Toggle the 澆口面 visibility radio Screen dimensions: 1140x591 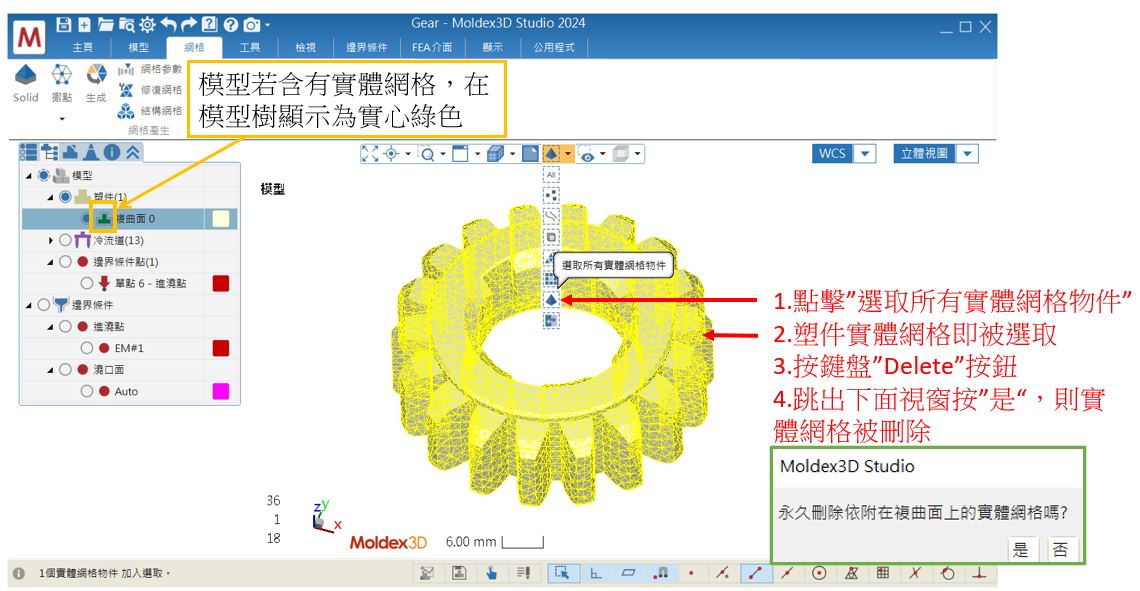[65, 369]
